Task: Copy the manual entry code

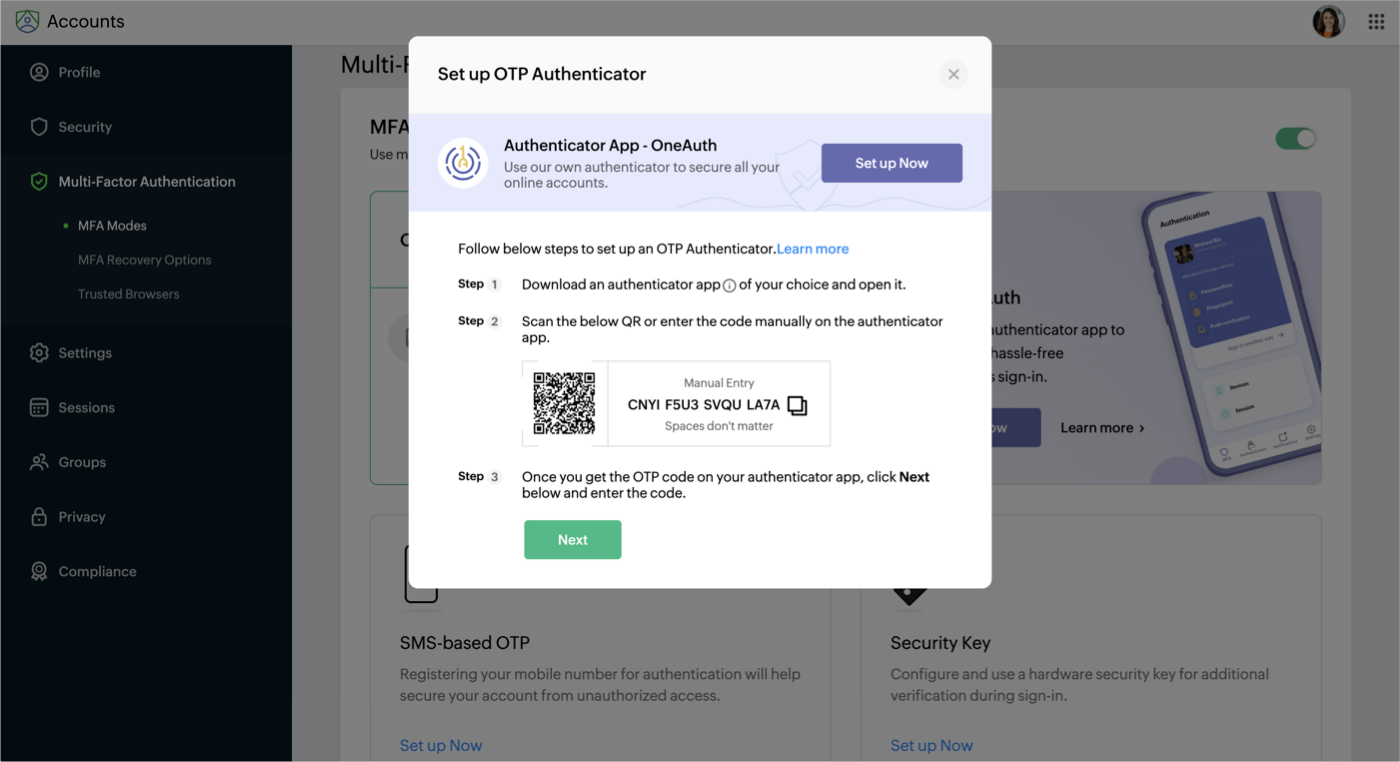Action: point(797,405)
